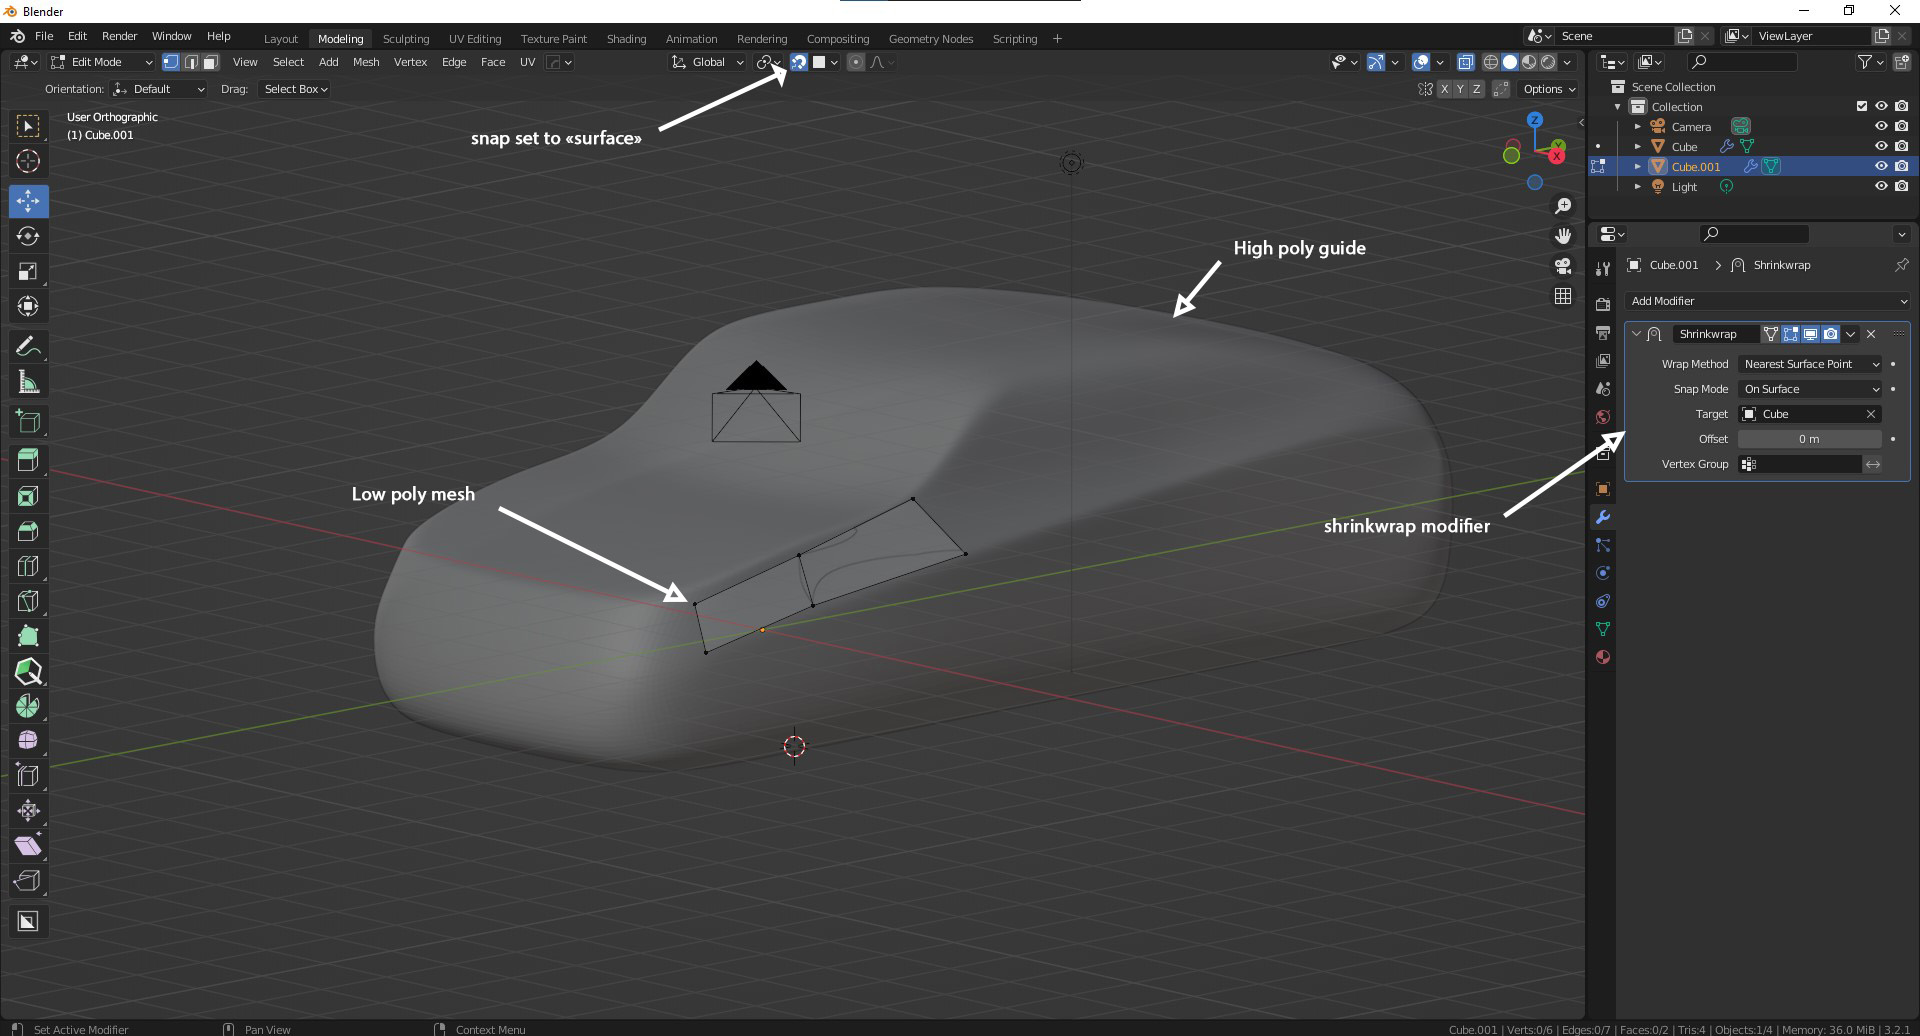
Task: Click the Offset value field
Action: 1809,439
